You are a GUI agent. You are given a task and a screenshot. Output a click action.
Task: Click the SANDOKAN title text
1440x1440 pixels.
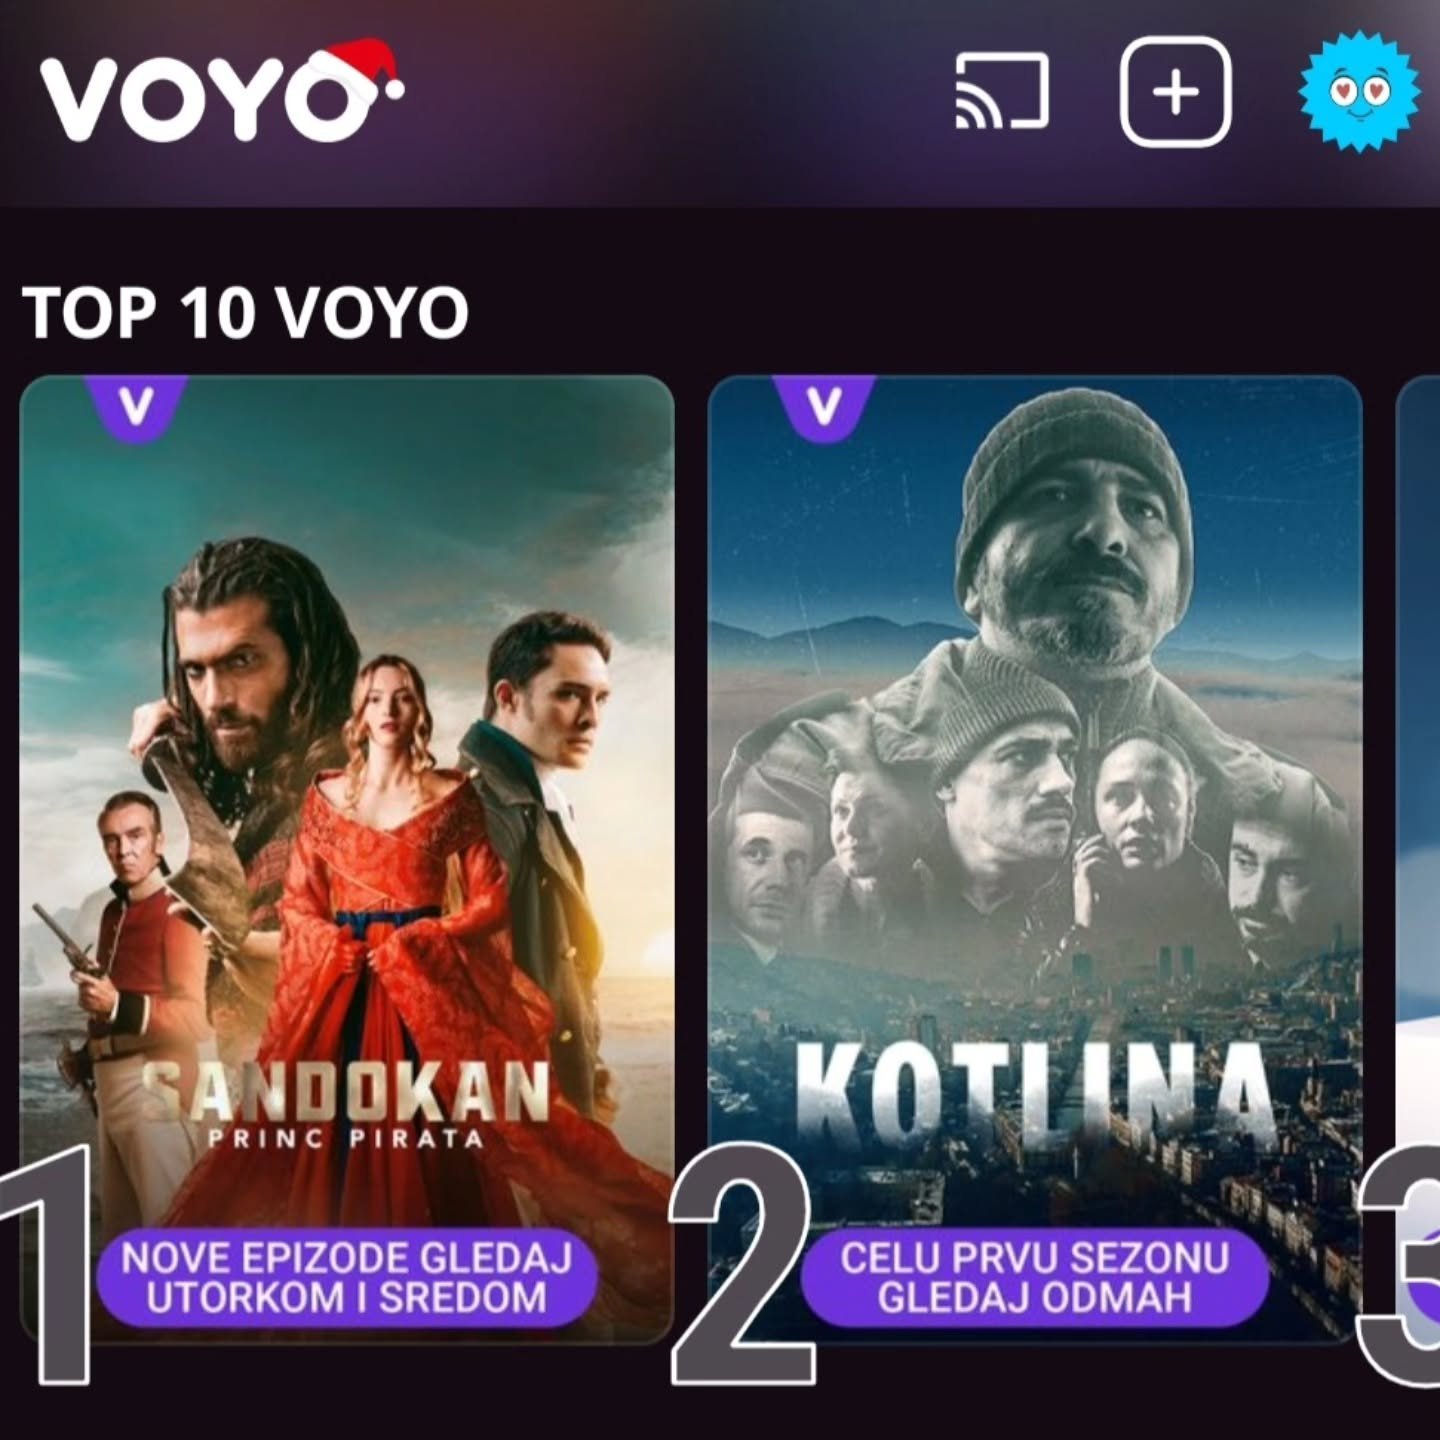pos(346,1091)
